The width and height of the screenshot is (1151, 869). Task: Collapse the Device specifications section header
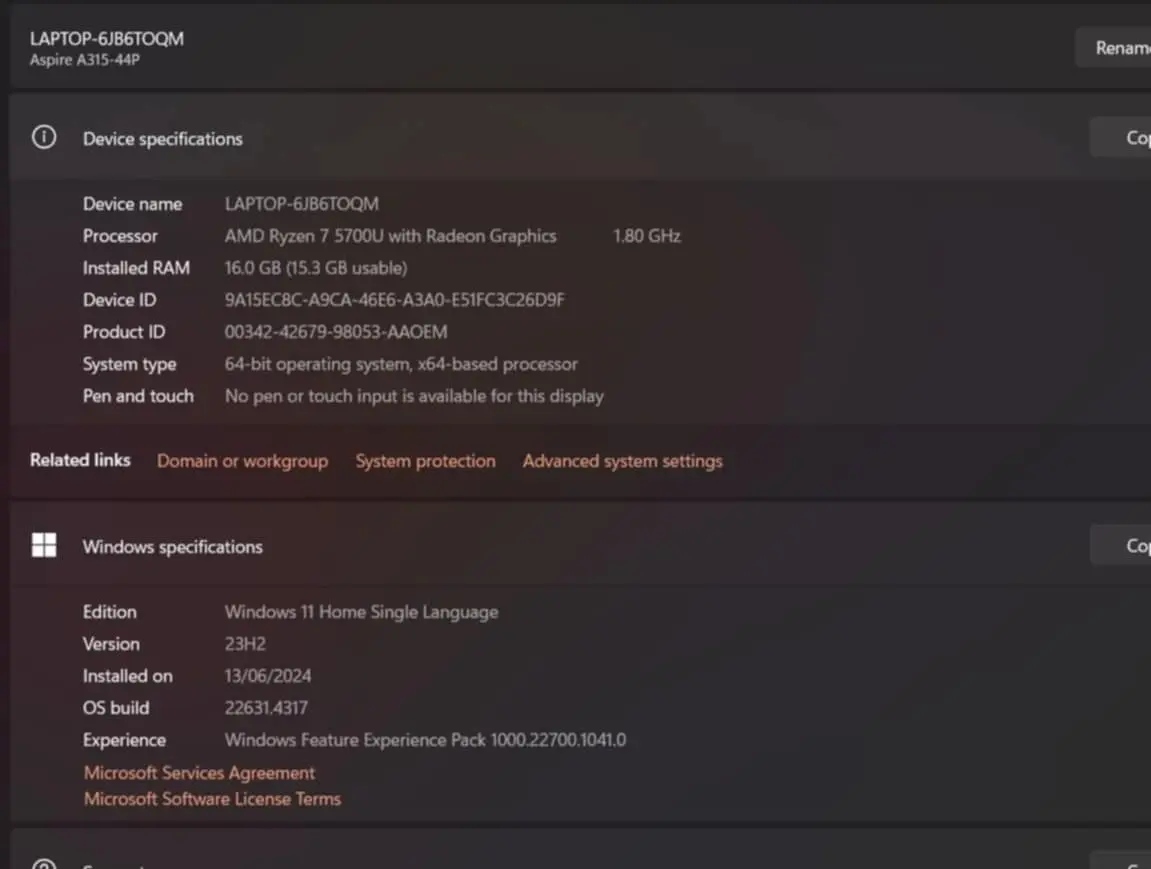(x=580, y=137)
